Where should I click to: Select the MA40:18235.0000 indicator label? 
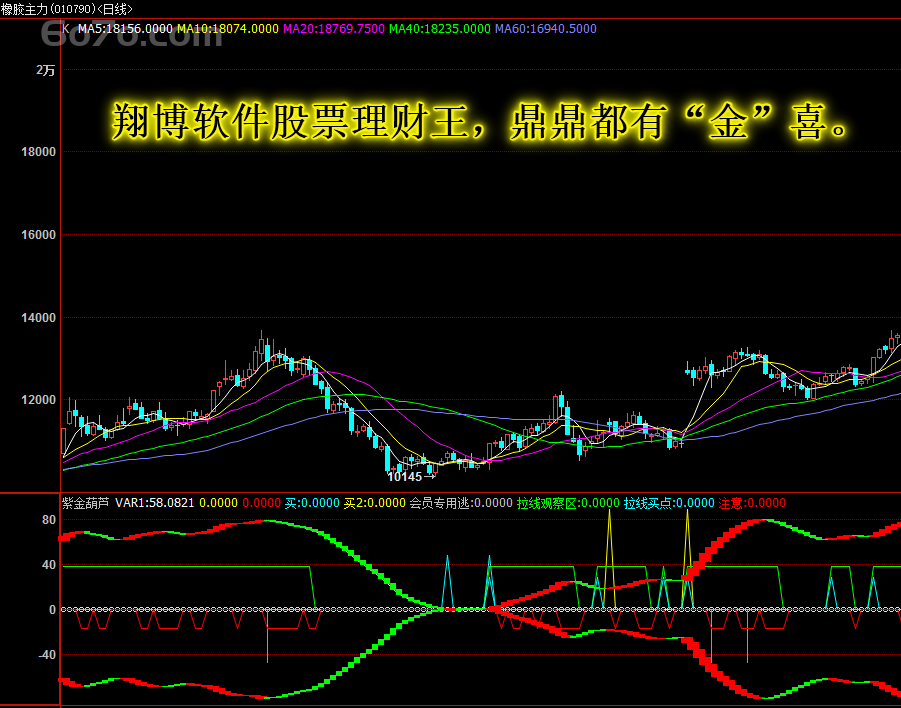tap(440, 29)
